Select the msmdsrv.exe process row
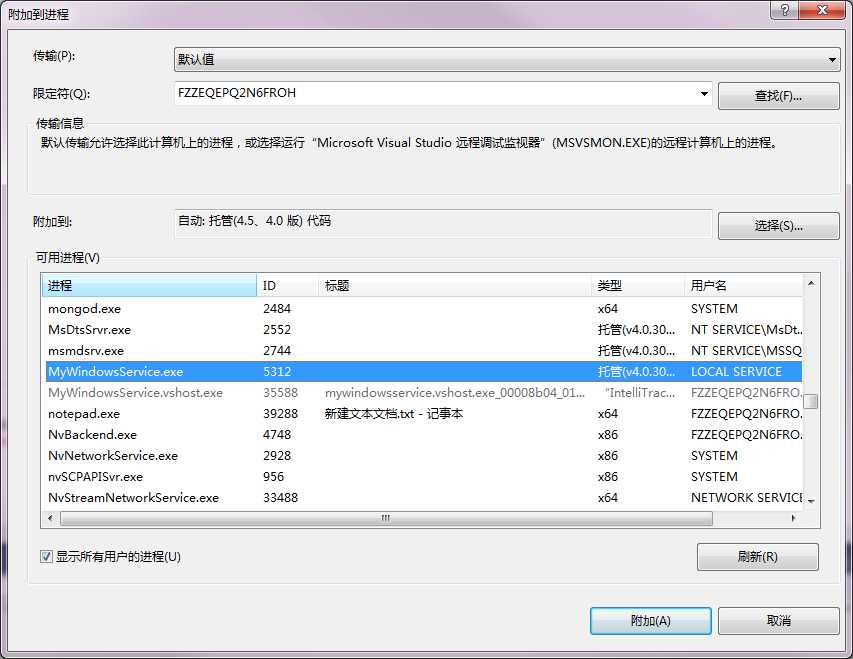Image resolution: width=853 pixels, height=659 pixels. click(424, 350)
